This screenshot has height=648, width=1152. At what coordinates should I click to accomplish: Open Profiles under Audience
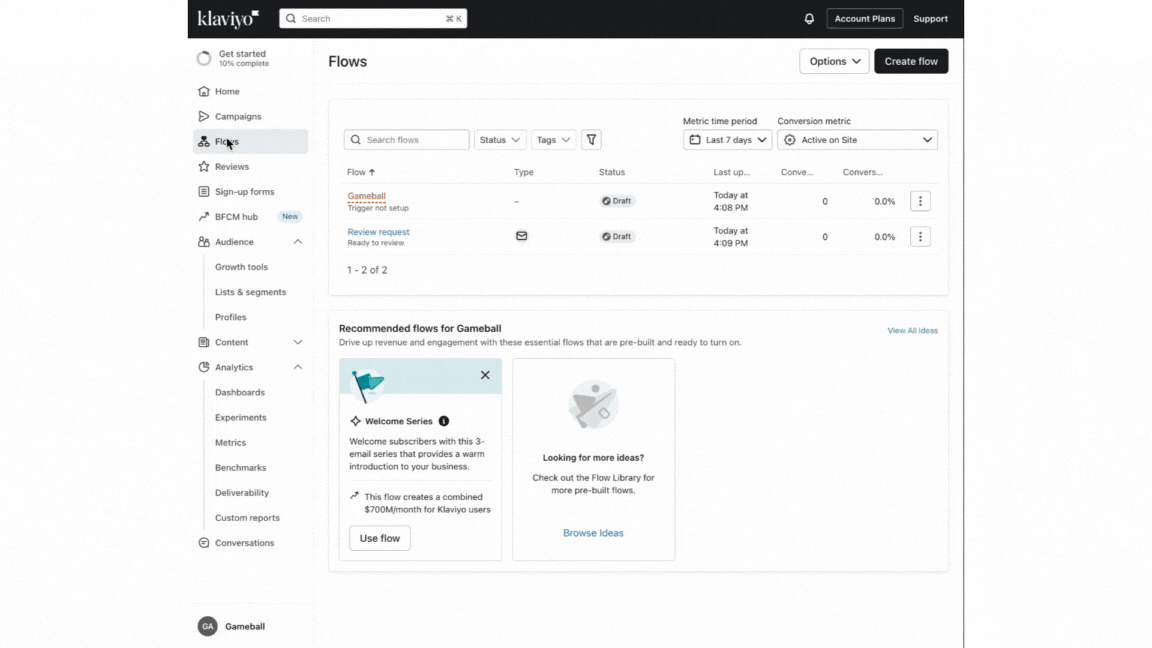click(x=231, y=317)
